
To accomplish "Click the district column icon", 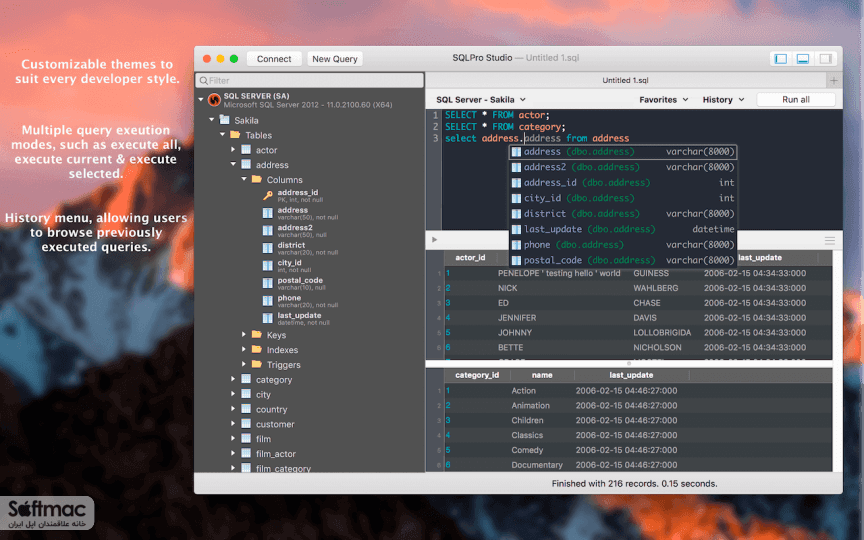I will tap(268, 248).
